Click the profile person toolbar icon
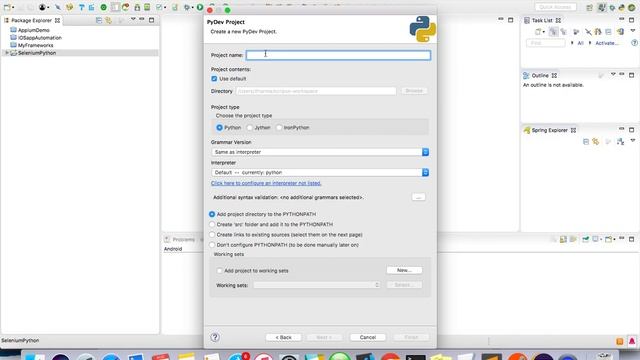This screenshot has width=640, height=360. point(42,7)
